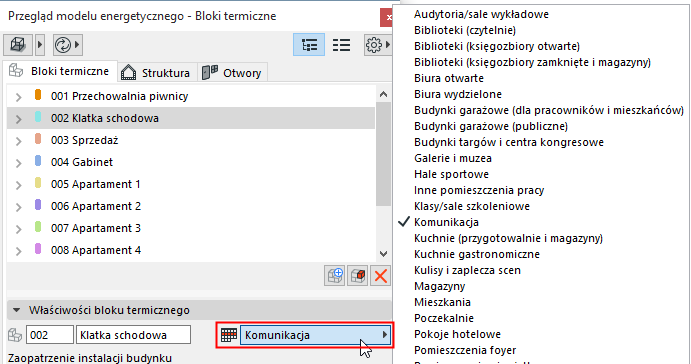Image resolution: width=691 pixels, height=364 pixels.
Task: Choose Kuchnie gastronomiczne profile
Action: coord(477,254)
